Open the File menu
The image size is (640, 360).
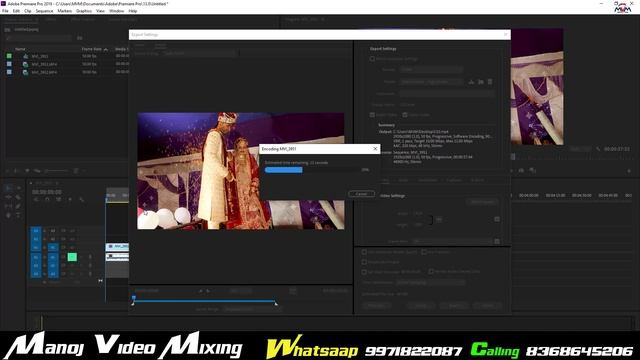pos(5,11)
